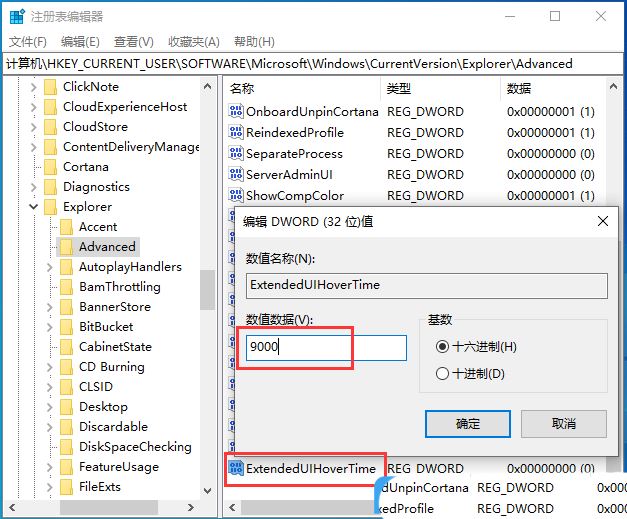Viewport: 627px width, 519px height.
Task: Select the DiskSpaceChecking tree item
Action: (x=135, y=447)
